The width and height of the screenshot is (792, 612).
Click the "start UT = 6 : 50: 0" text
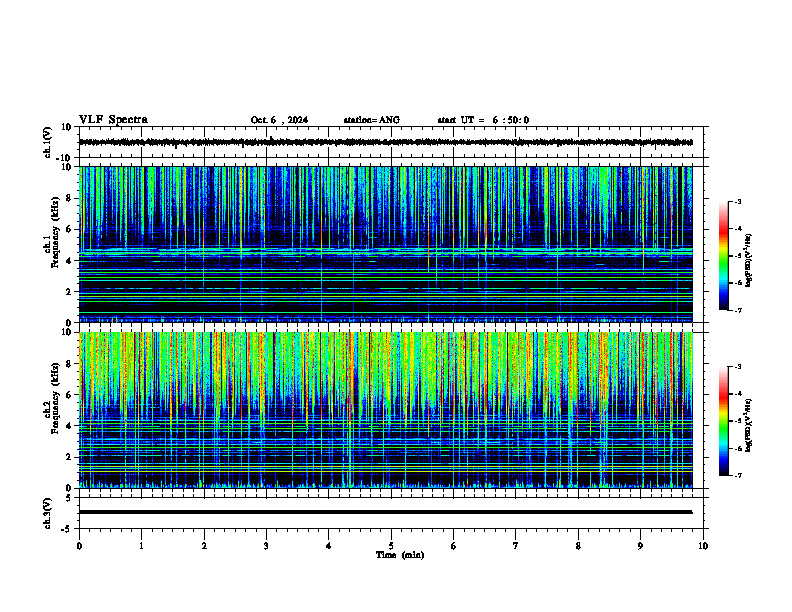(x=483, y=120)
